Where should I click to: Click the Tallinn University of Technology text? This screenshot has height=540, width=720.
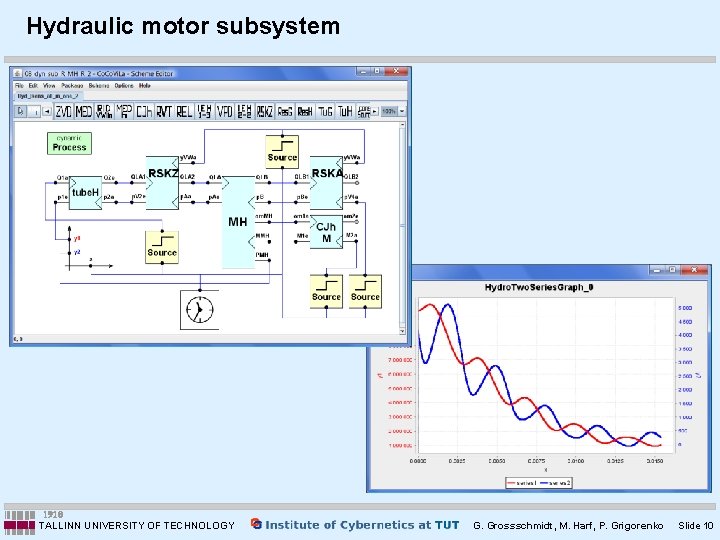136,526
